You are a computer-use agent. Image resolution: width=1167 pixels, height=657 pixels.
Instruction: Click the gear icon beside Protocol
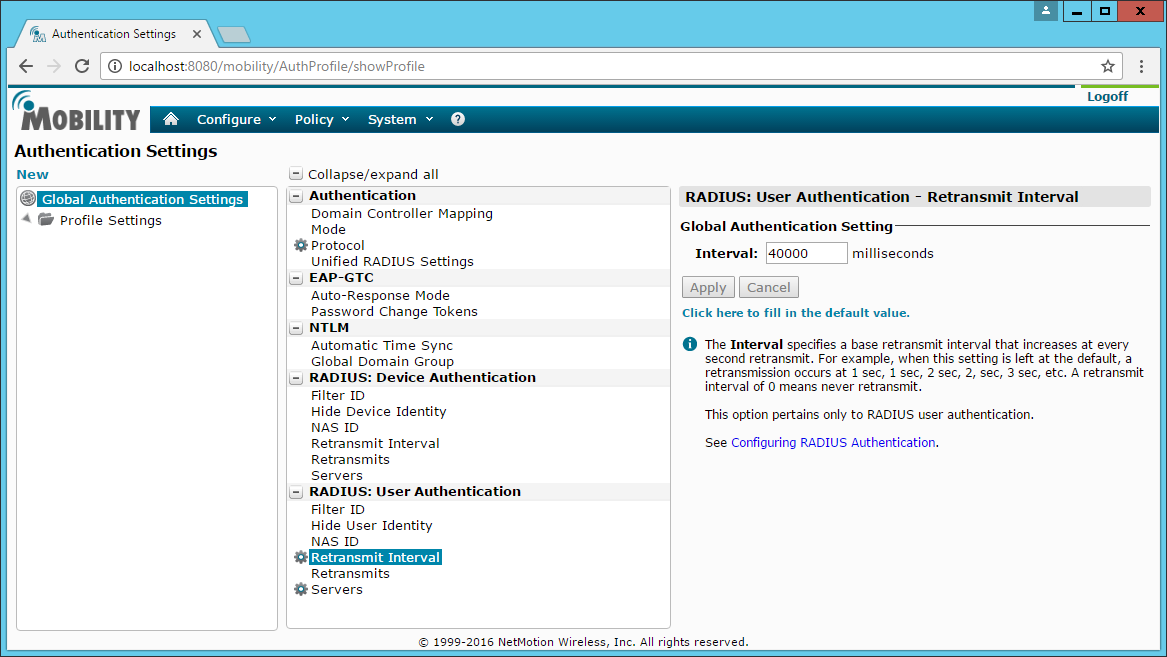tap(300, 246)
